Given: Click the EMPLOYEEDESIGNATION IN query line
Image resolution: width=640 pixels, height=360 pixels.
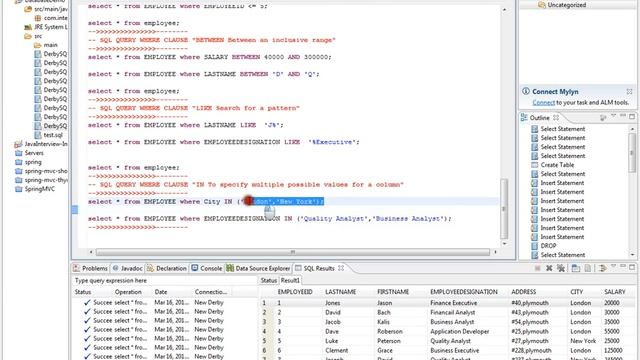Looking at the screenshot, I should 269,218.
